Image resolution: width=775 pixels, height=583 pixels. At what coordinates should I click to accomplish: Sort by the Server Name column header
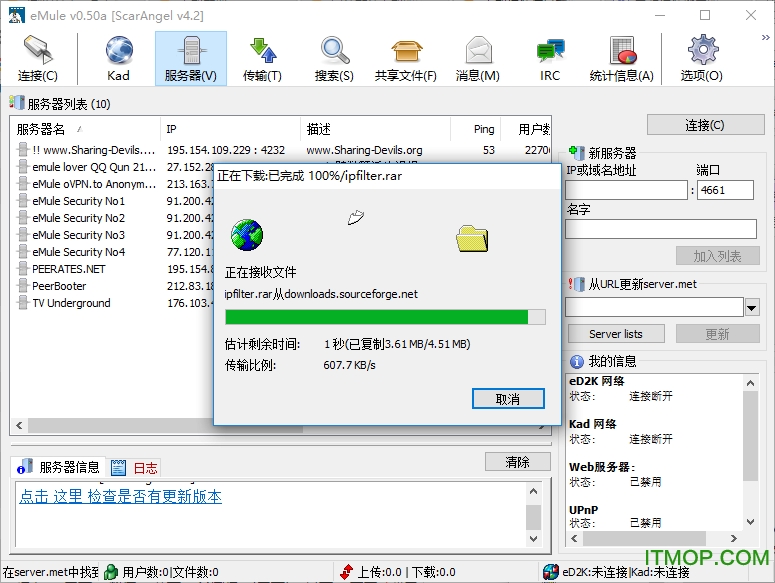pos(85,129)
